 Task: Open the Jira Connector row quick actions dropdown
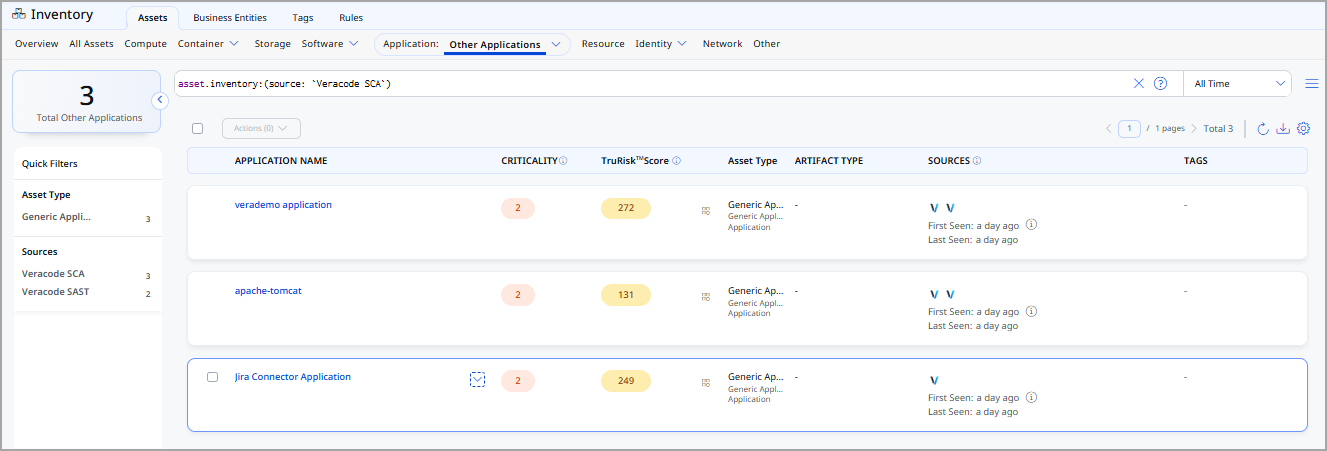(x=477, y=379)
